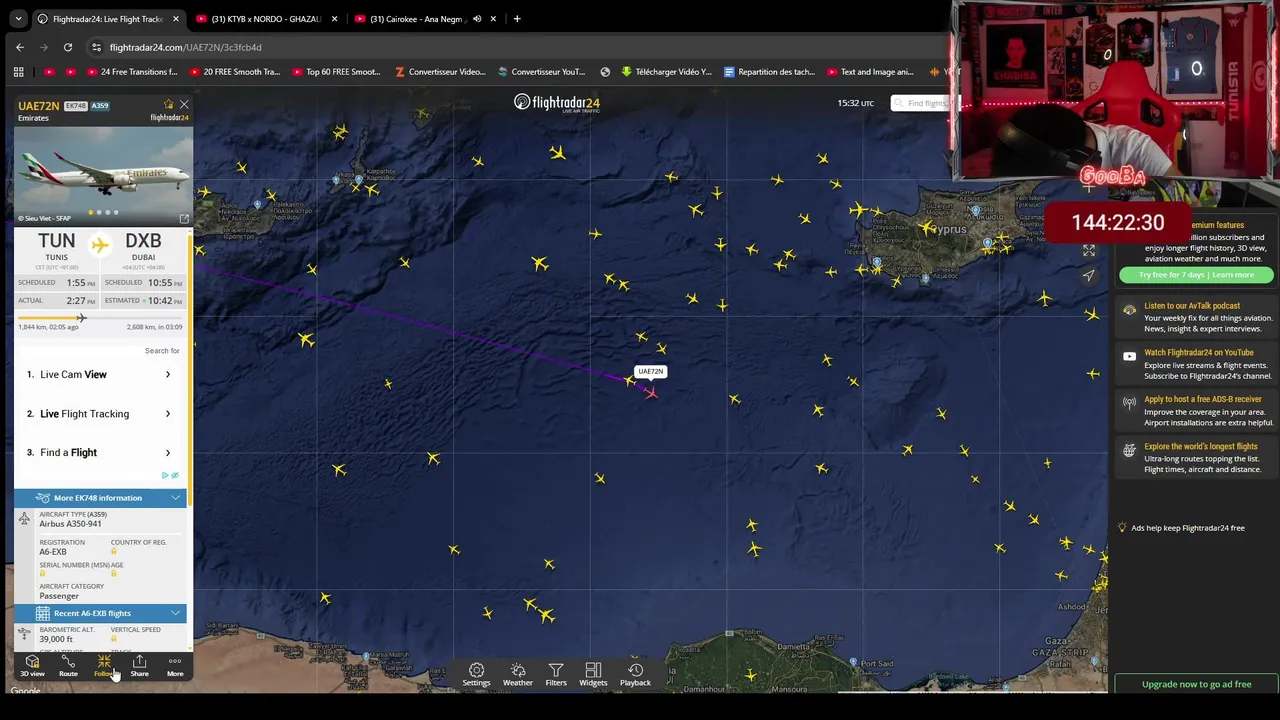Open the tab search dropdown
1280x720 pixels.
pos(18,19)
